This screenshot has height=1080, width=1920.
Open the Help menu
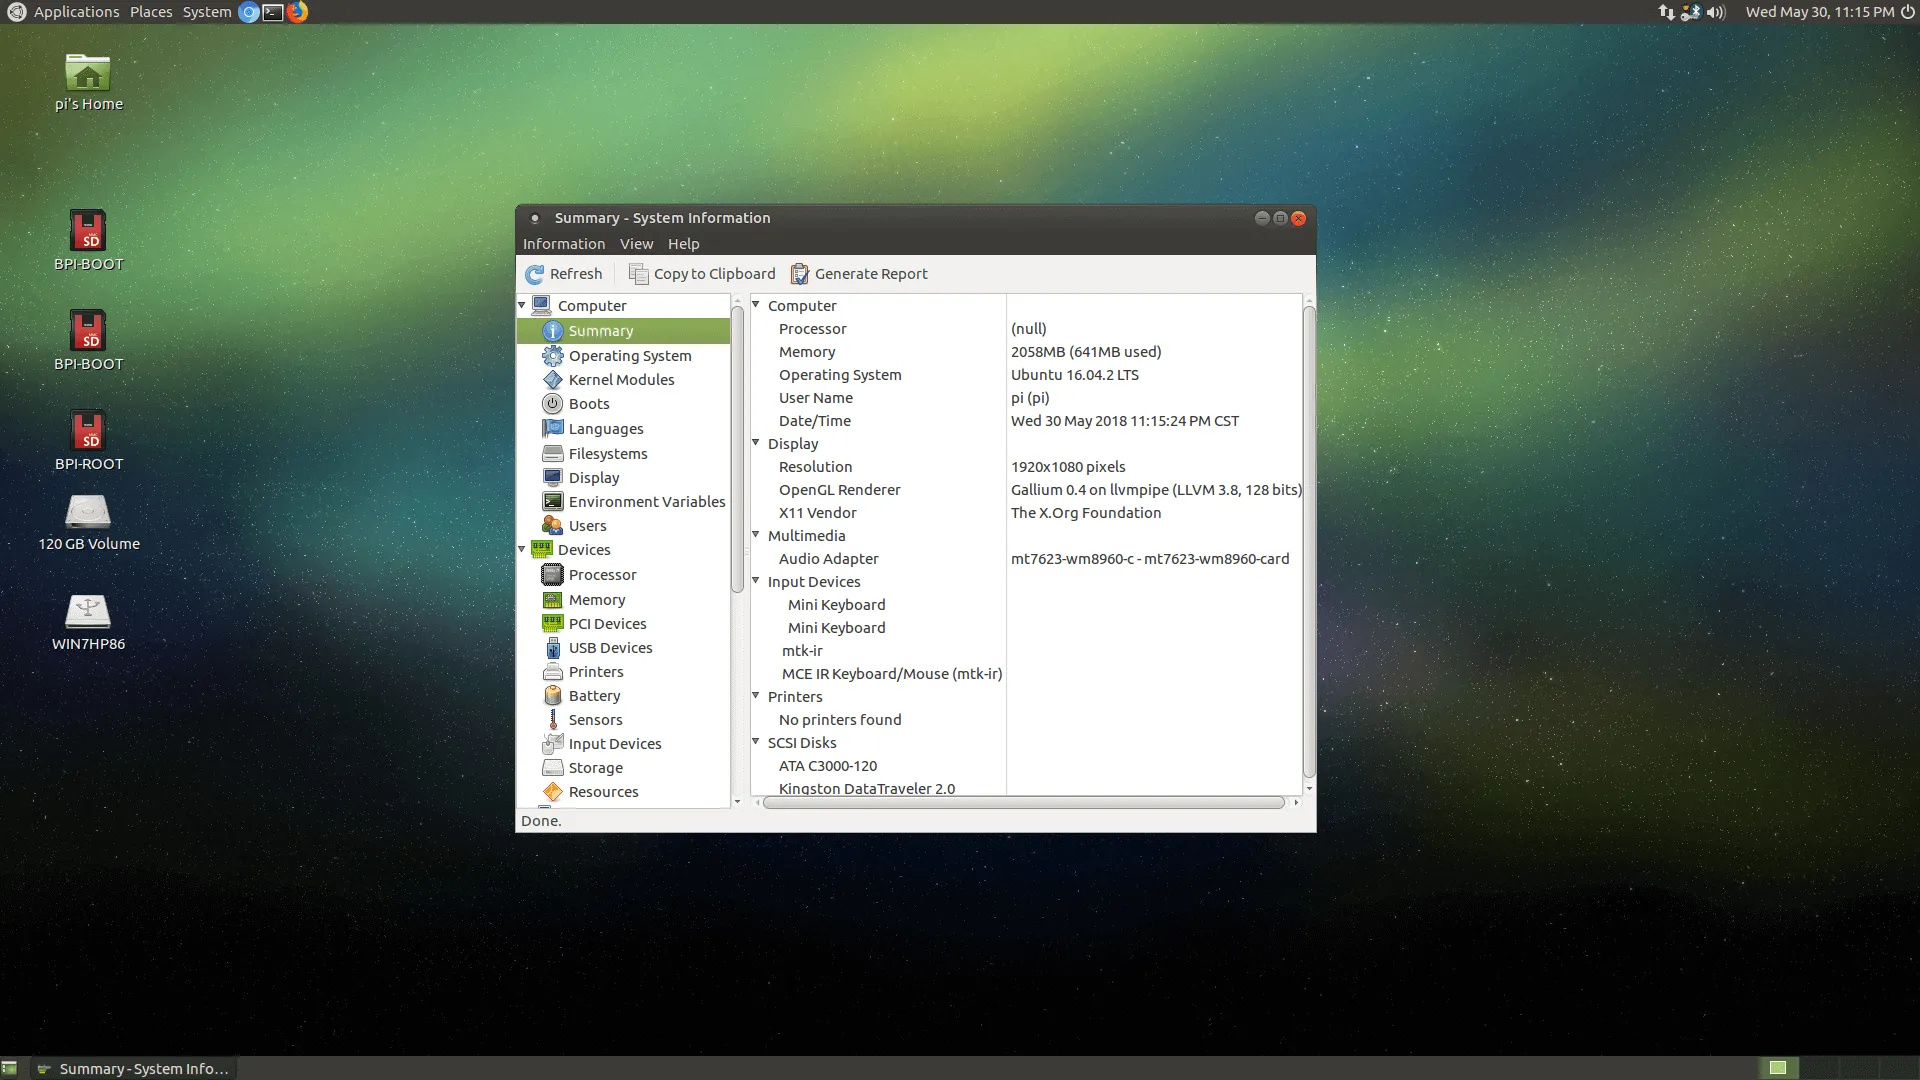point(683,244)
